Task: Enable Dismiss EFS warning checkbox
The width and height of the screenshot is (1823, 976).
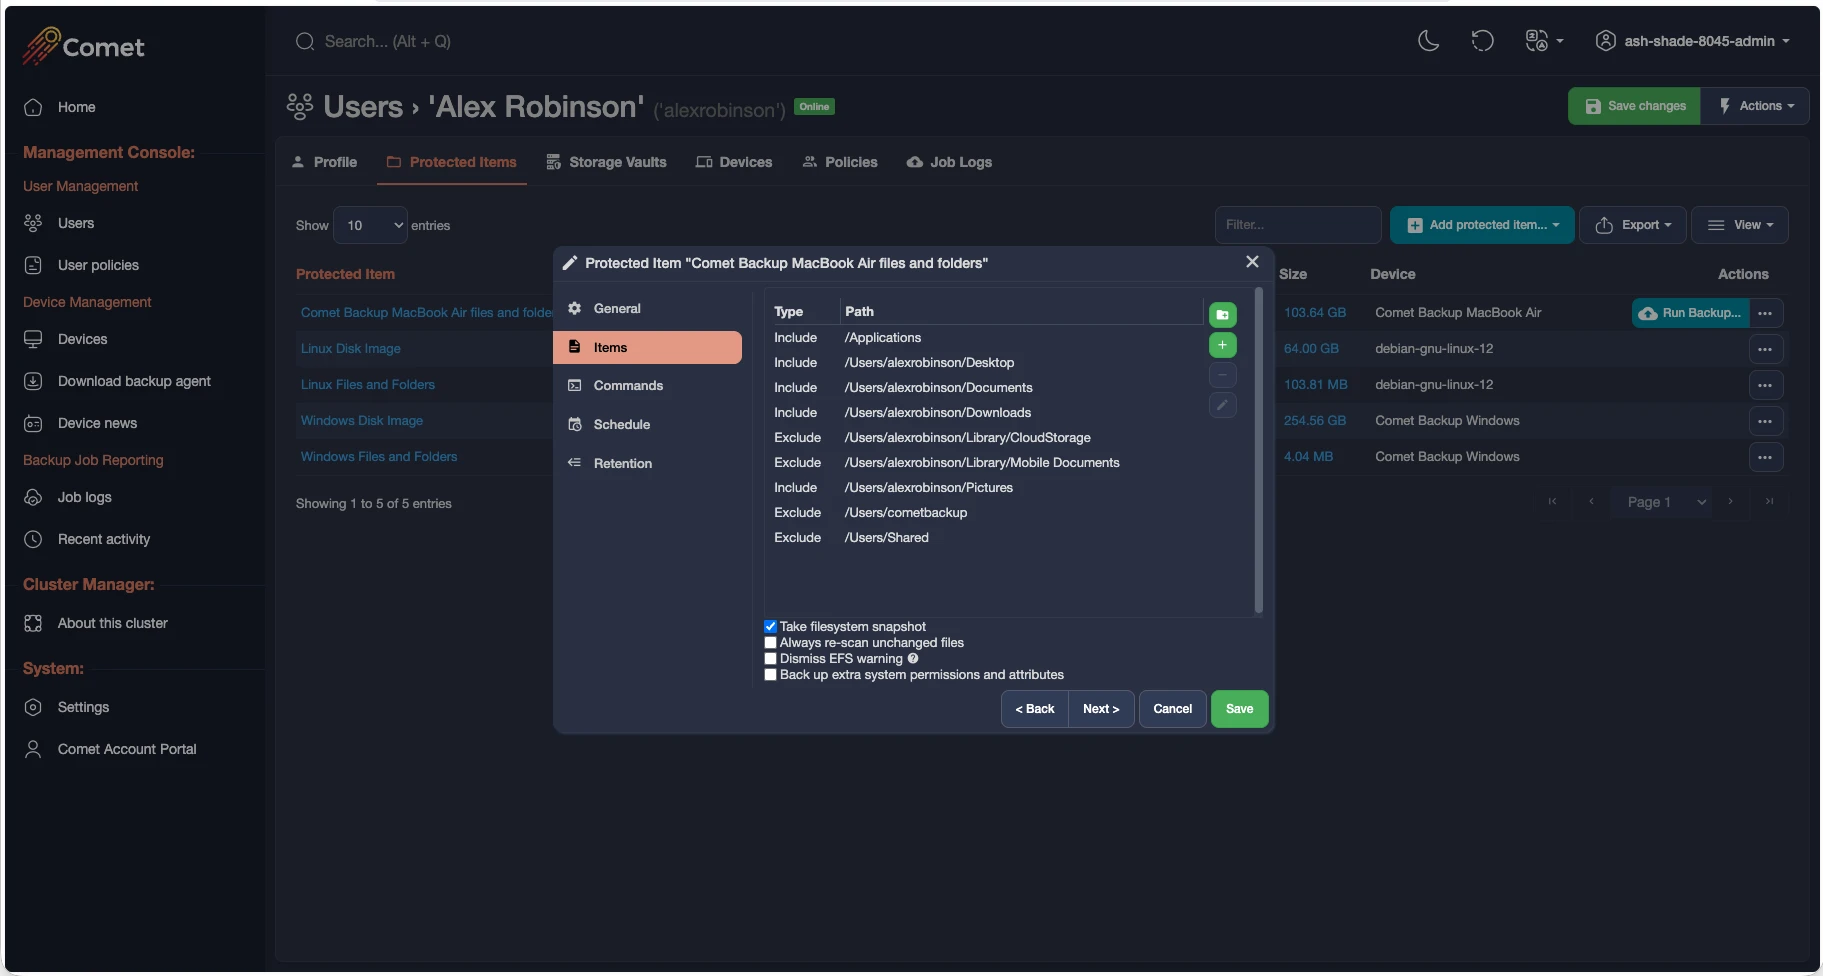Action: [x=770, y=659]
